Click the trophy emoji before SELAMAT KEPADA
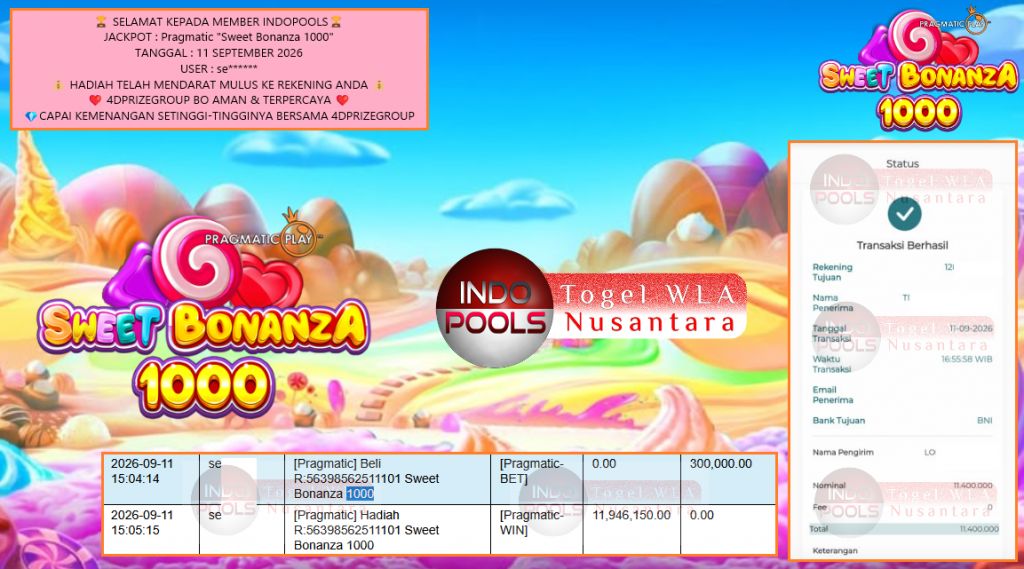The height and width of the screenshot is (569, 1024). (101, 22)
